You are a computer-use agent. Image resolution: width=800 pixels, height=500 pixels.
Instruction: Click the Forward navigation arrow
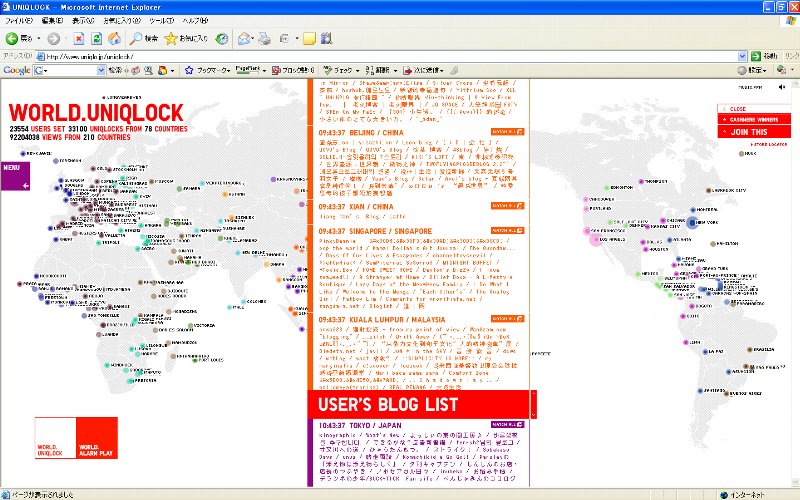click(54, 38)
